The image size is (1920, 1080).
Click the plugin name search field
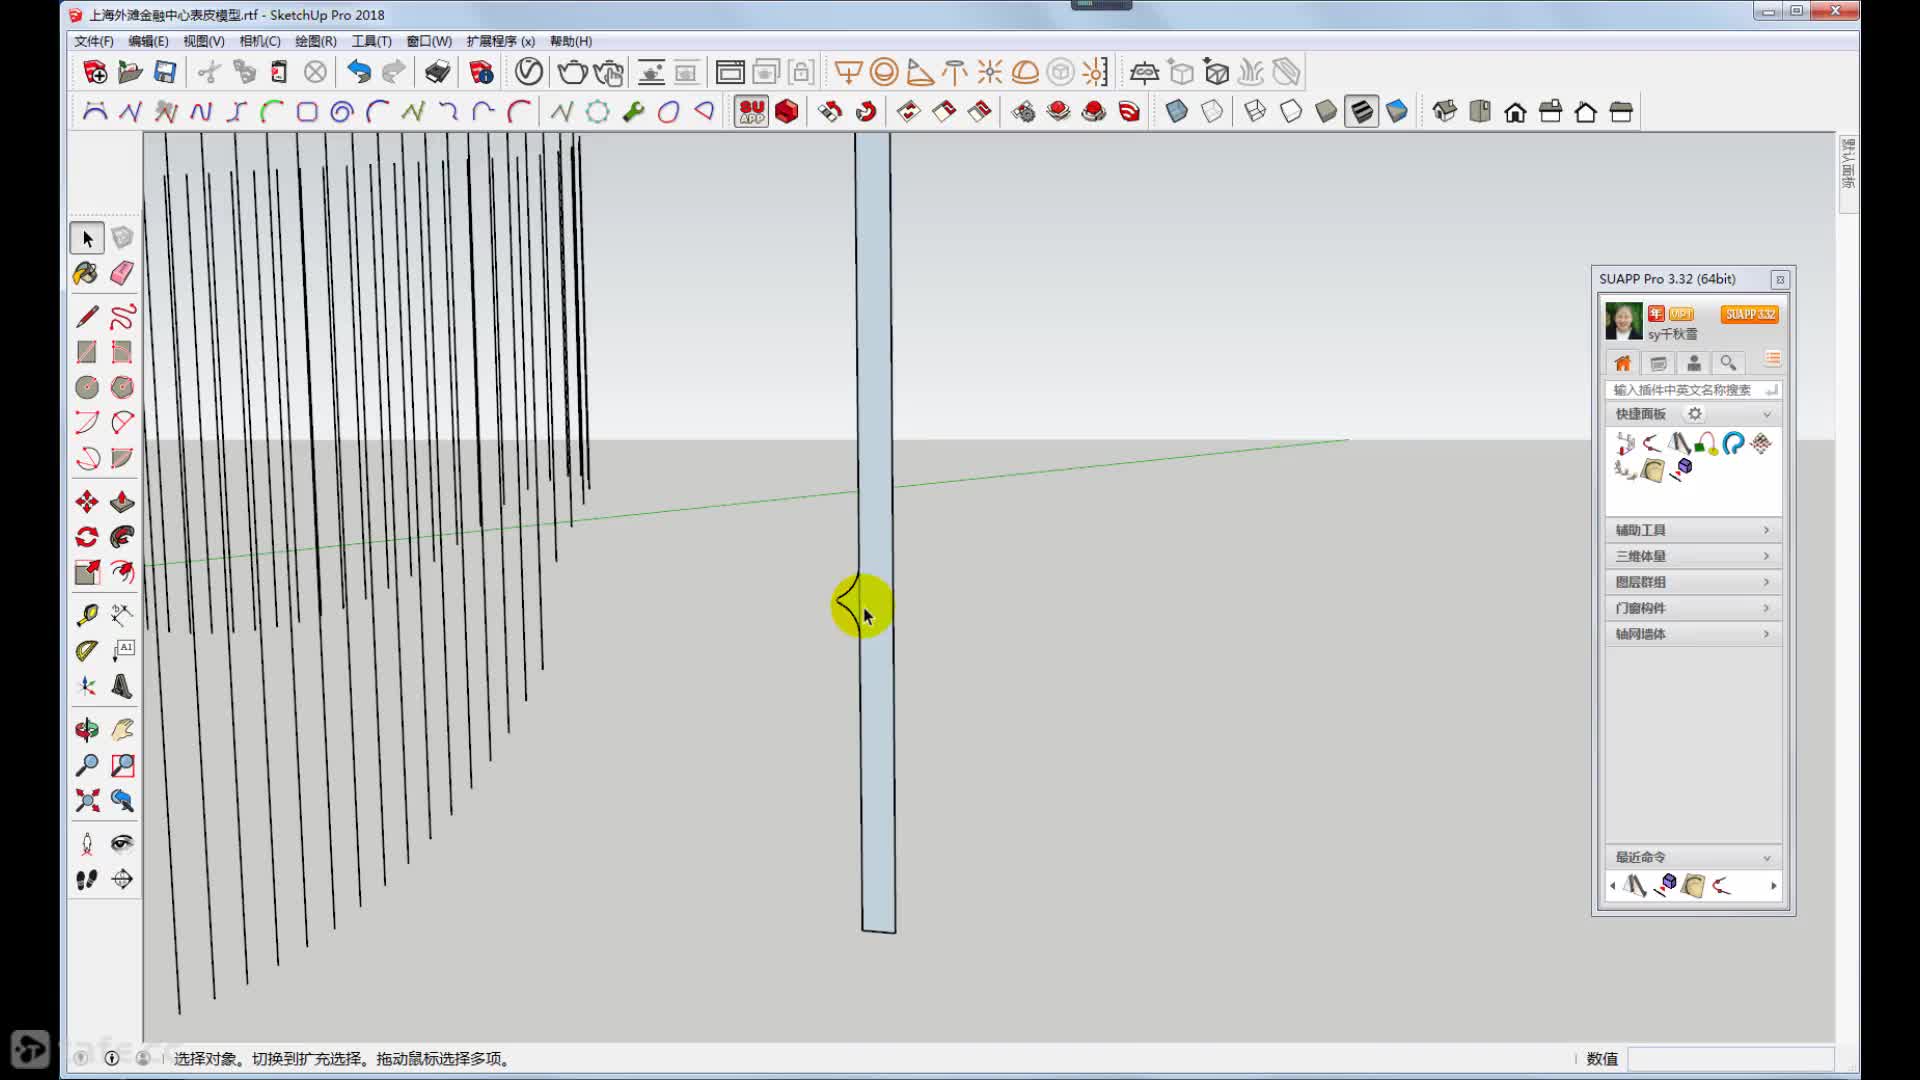point(1693,390)
